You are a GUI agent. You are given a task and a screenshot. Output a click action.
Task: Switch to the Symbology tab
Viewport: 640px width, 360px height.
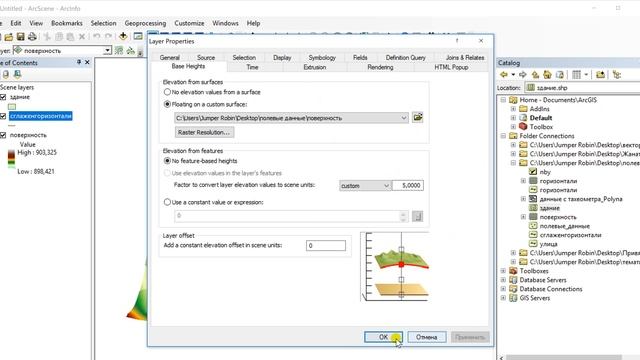pos(322,58)
